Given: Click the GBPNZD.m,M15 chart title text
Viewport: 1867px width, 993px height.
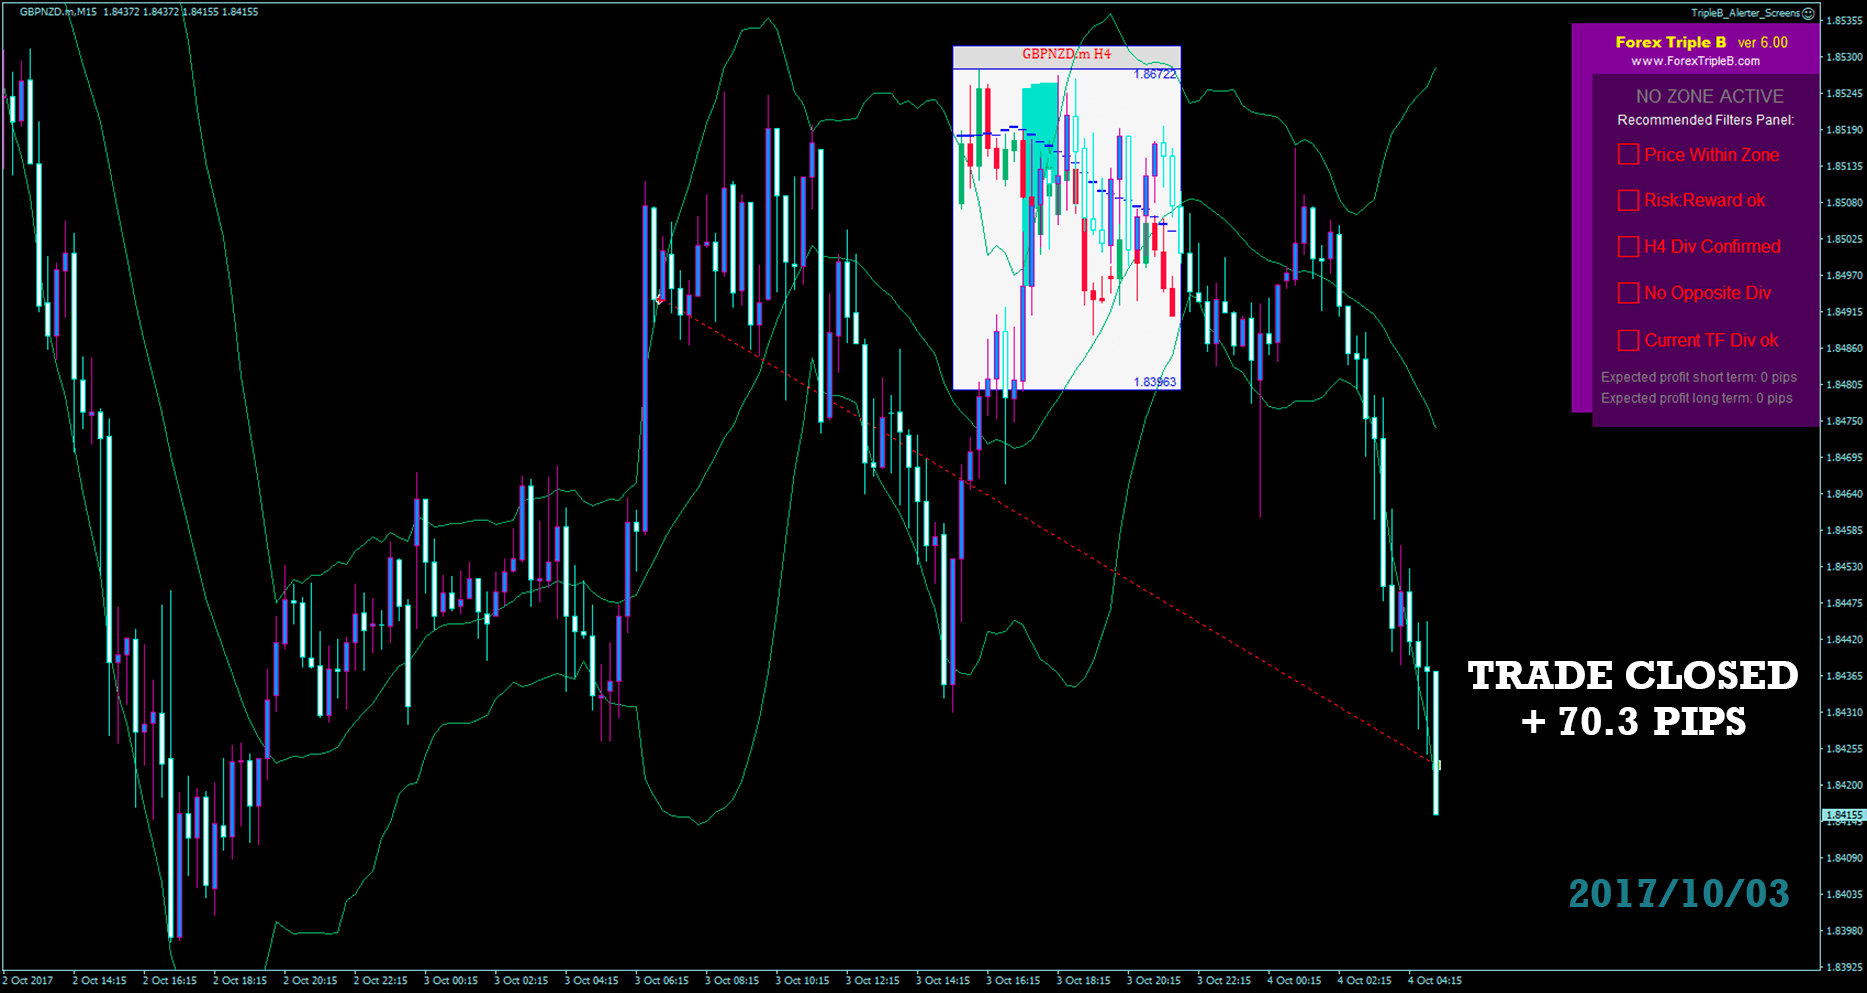Looking at the screenshot, I should point(58,12).
